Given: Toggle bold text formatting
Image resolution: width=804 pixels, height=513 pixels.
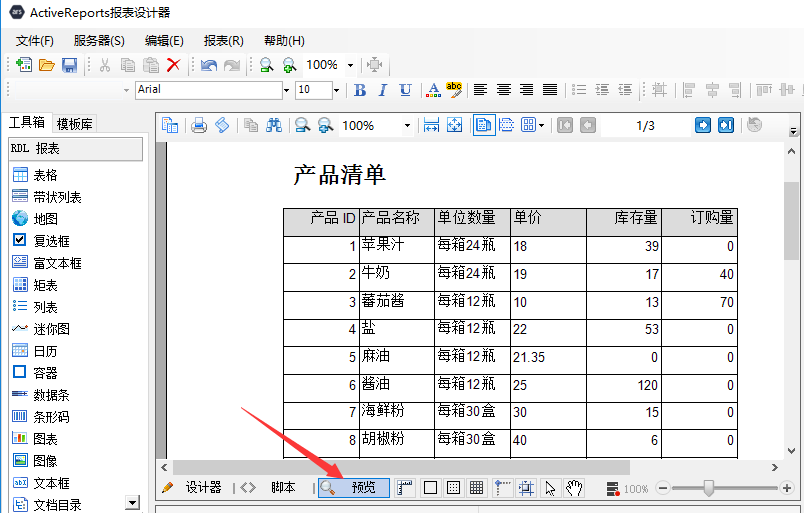Looking at the screenshot, I should [x=360, y=90].
